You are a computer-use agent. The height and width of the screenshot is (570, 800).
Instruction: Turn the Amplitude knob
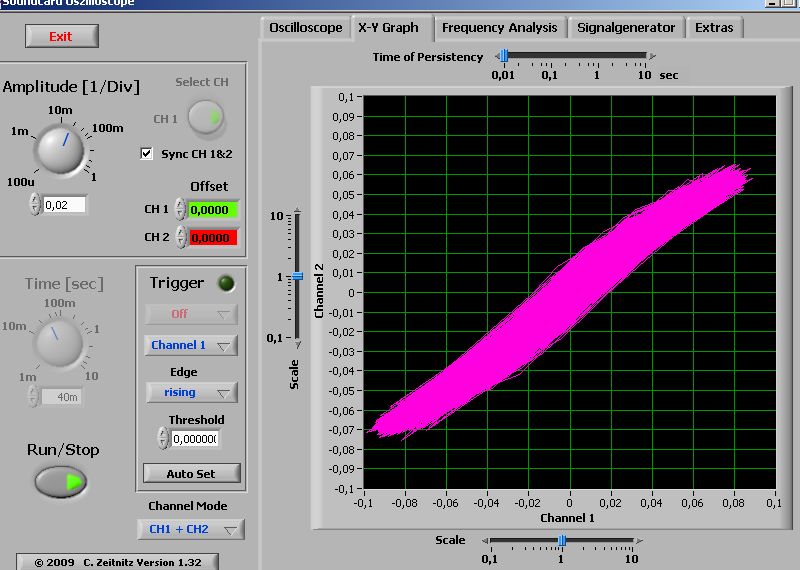pos(60,147)
